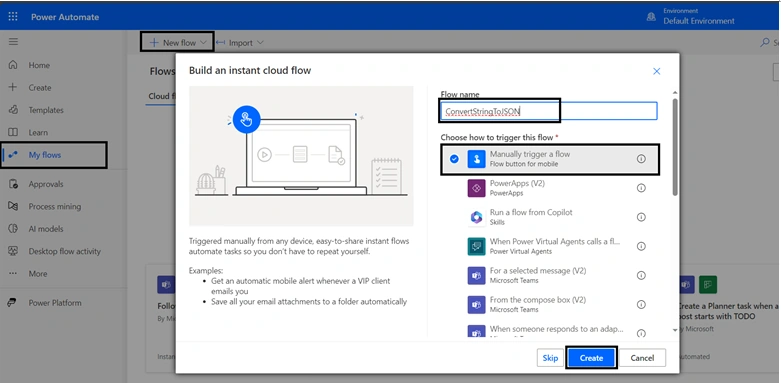Click the Cancel button

(x=642, y=358)
